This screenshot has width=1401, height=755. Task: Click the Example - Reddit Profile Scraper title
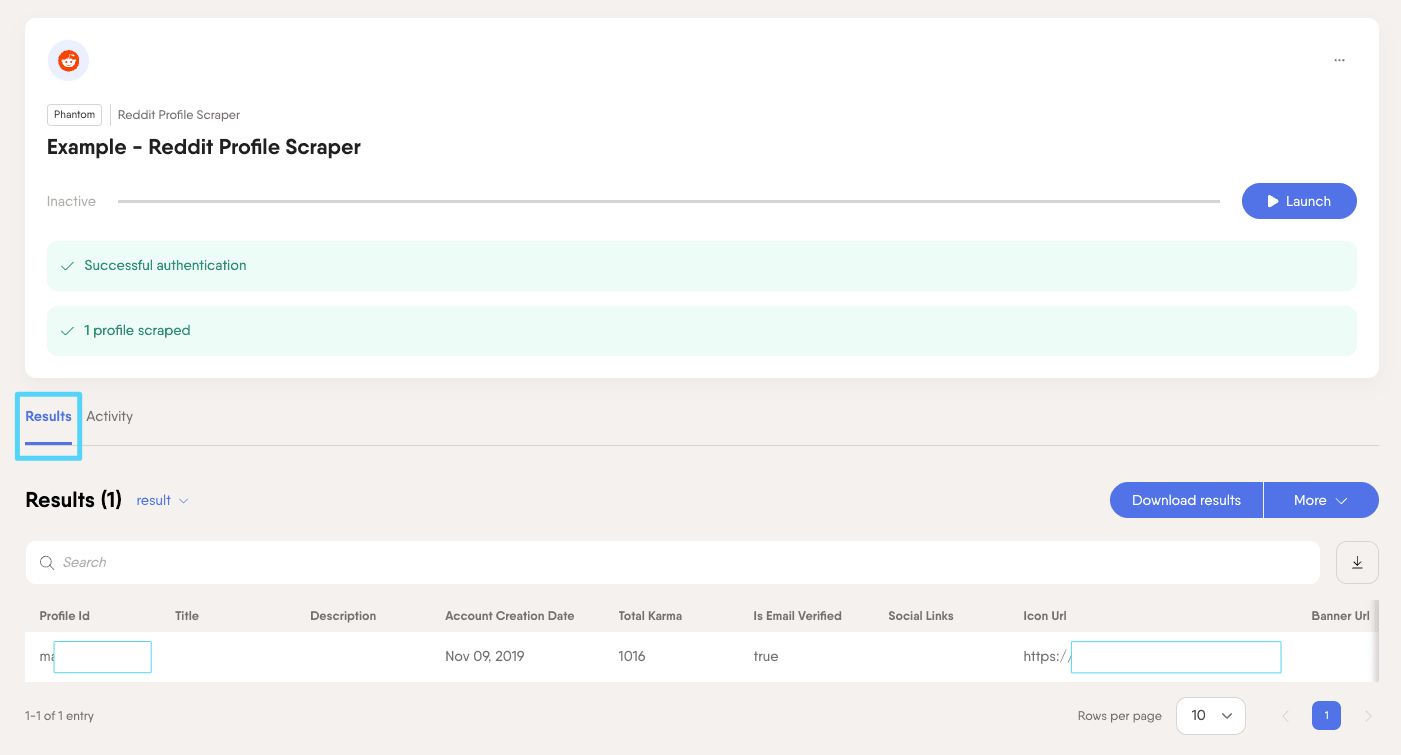click(x=204, y=147)
